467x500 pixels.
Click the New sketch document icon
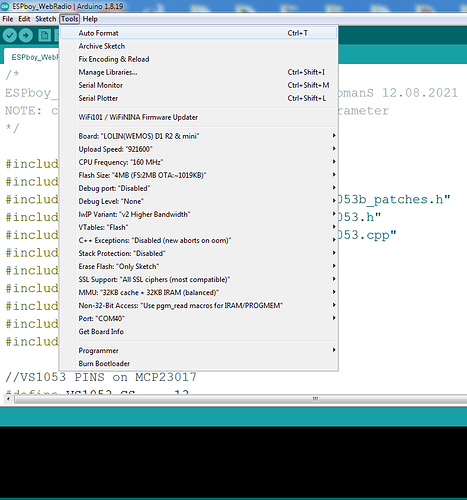[44, 35]
